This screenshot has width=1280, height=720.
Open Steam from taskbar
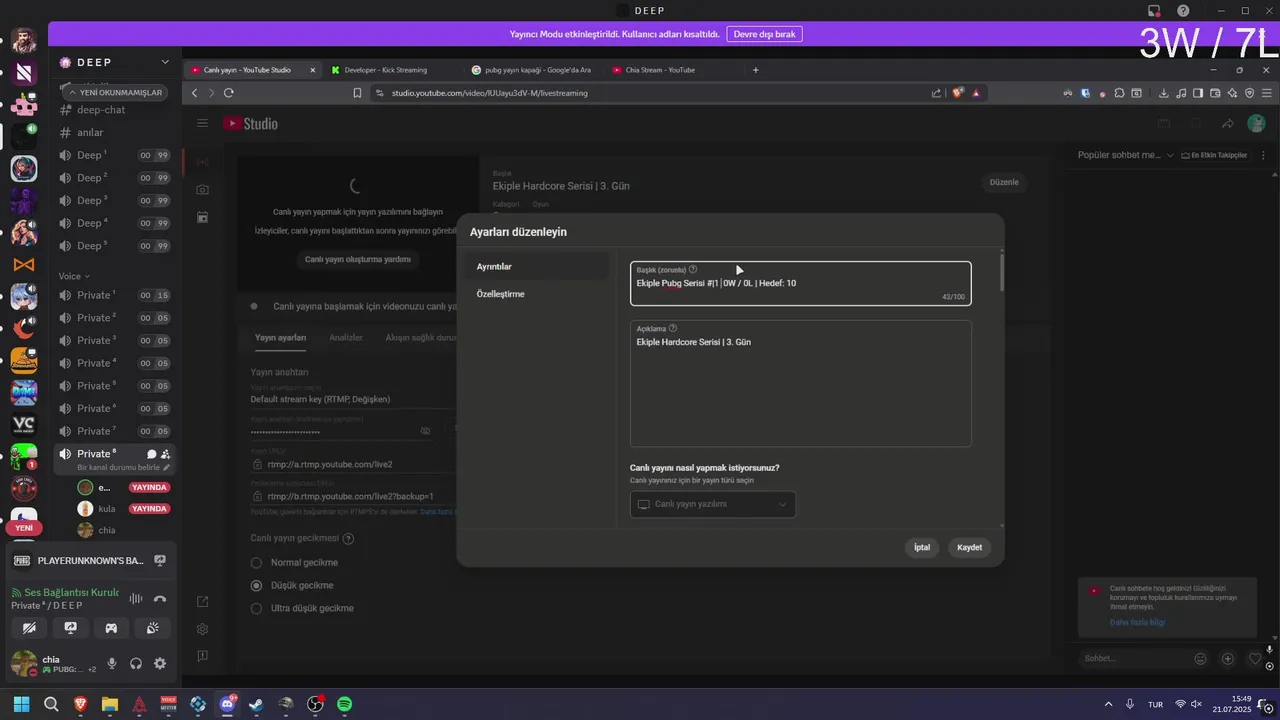point(256,704)
